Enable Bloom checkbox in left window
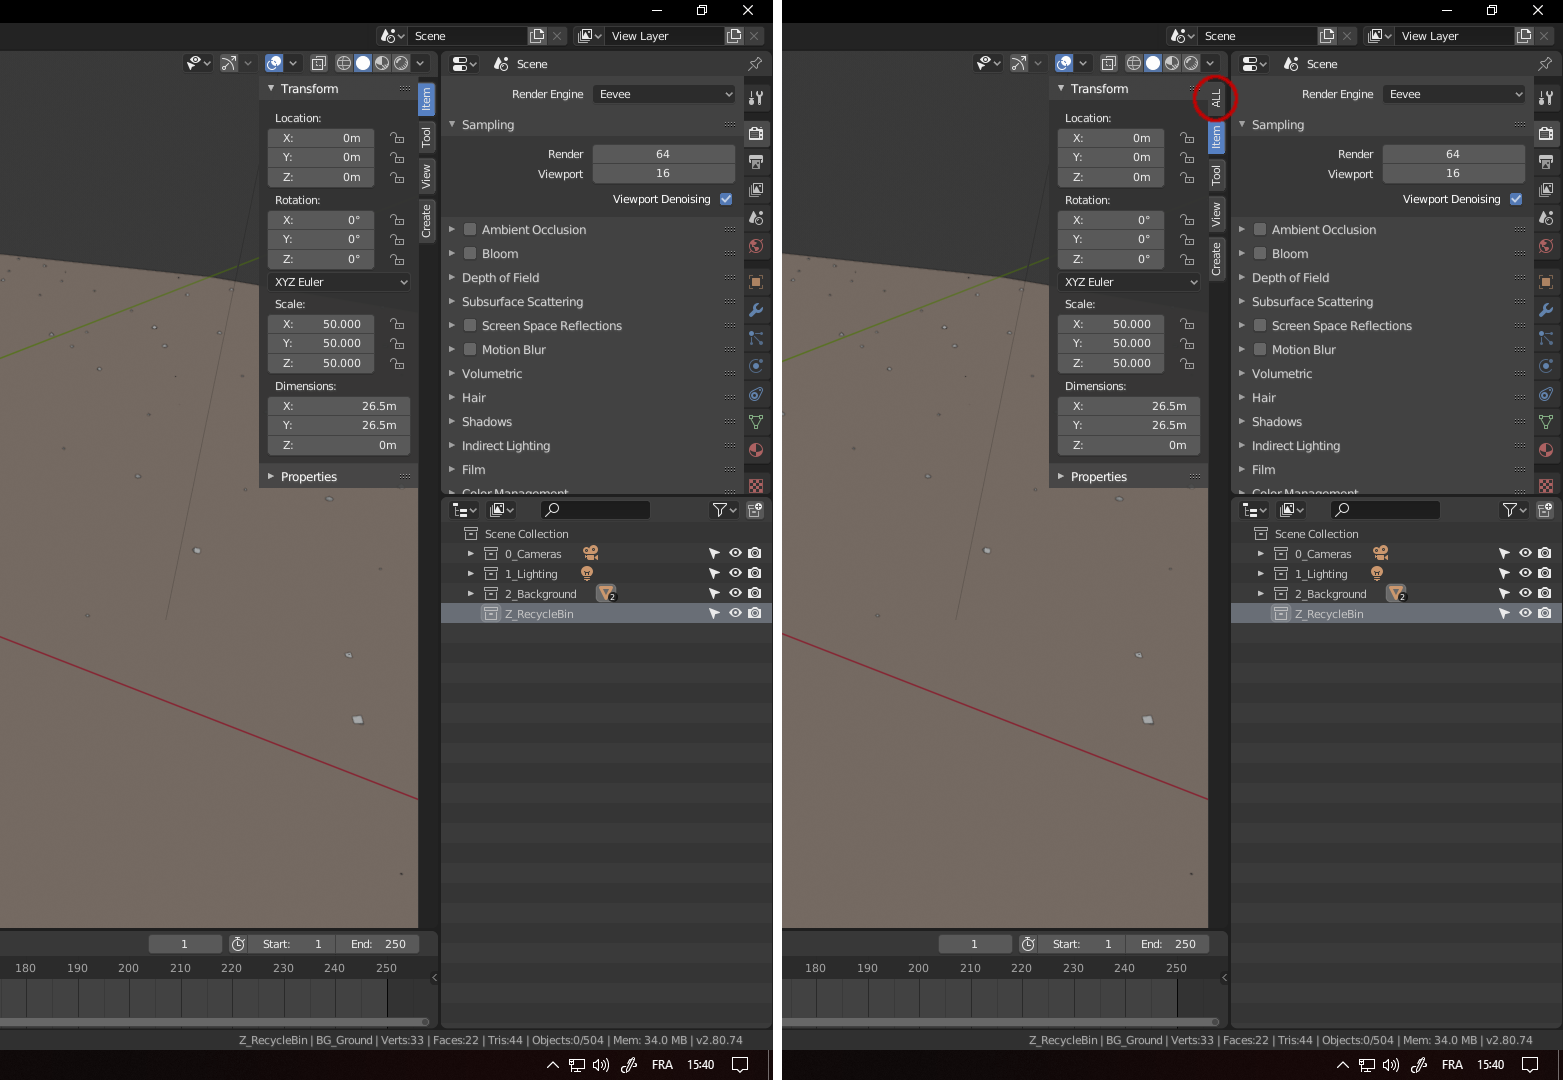1563x1080 pixels. (470, 253)
